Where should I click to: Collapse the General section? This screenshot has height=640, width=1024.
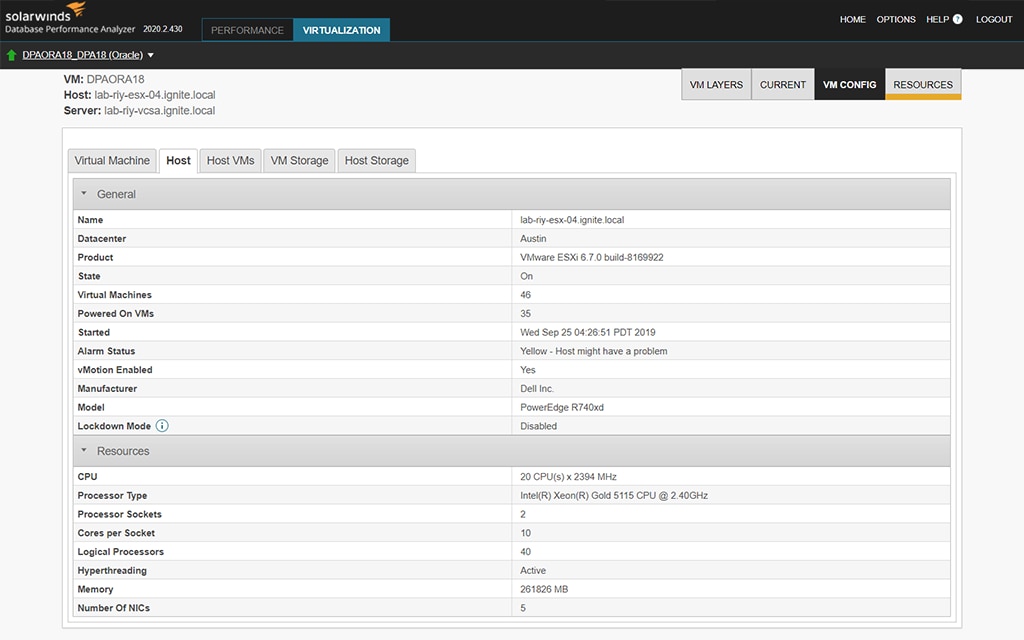click(x=85, y=194)
